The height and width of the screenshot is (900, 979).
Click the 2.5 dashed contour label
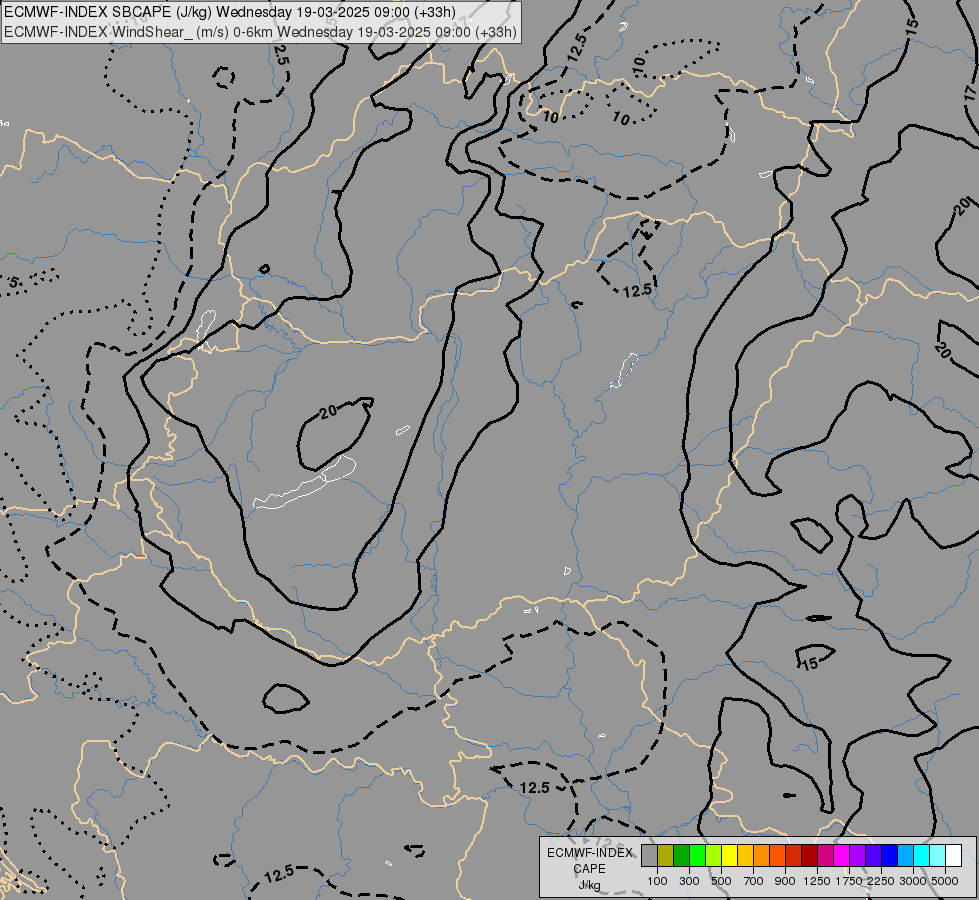click(x=280, y=55)
